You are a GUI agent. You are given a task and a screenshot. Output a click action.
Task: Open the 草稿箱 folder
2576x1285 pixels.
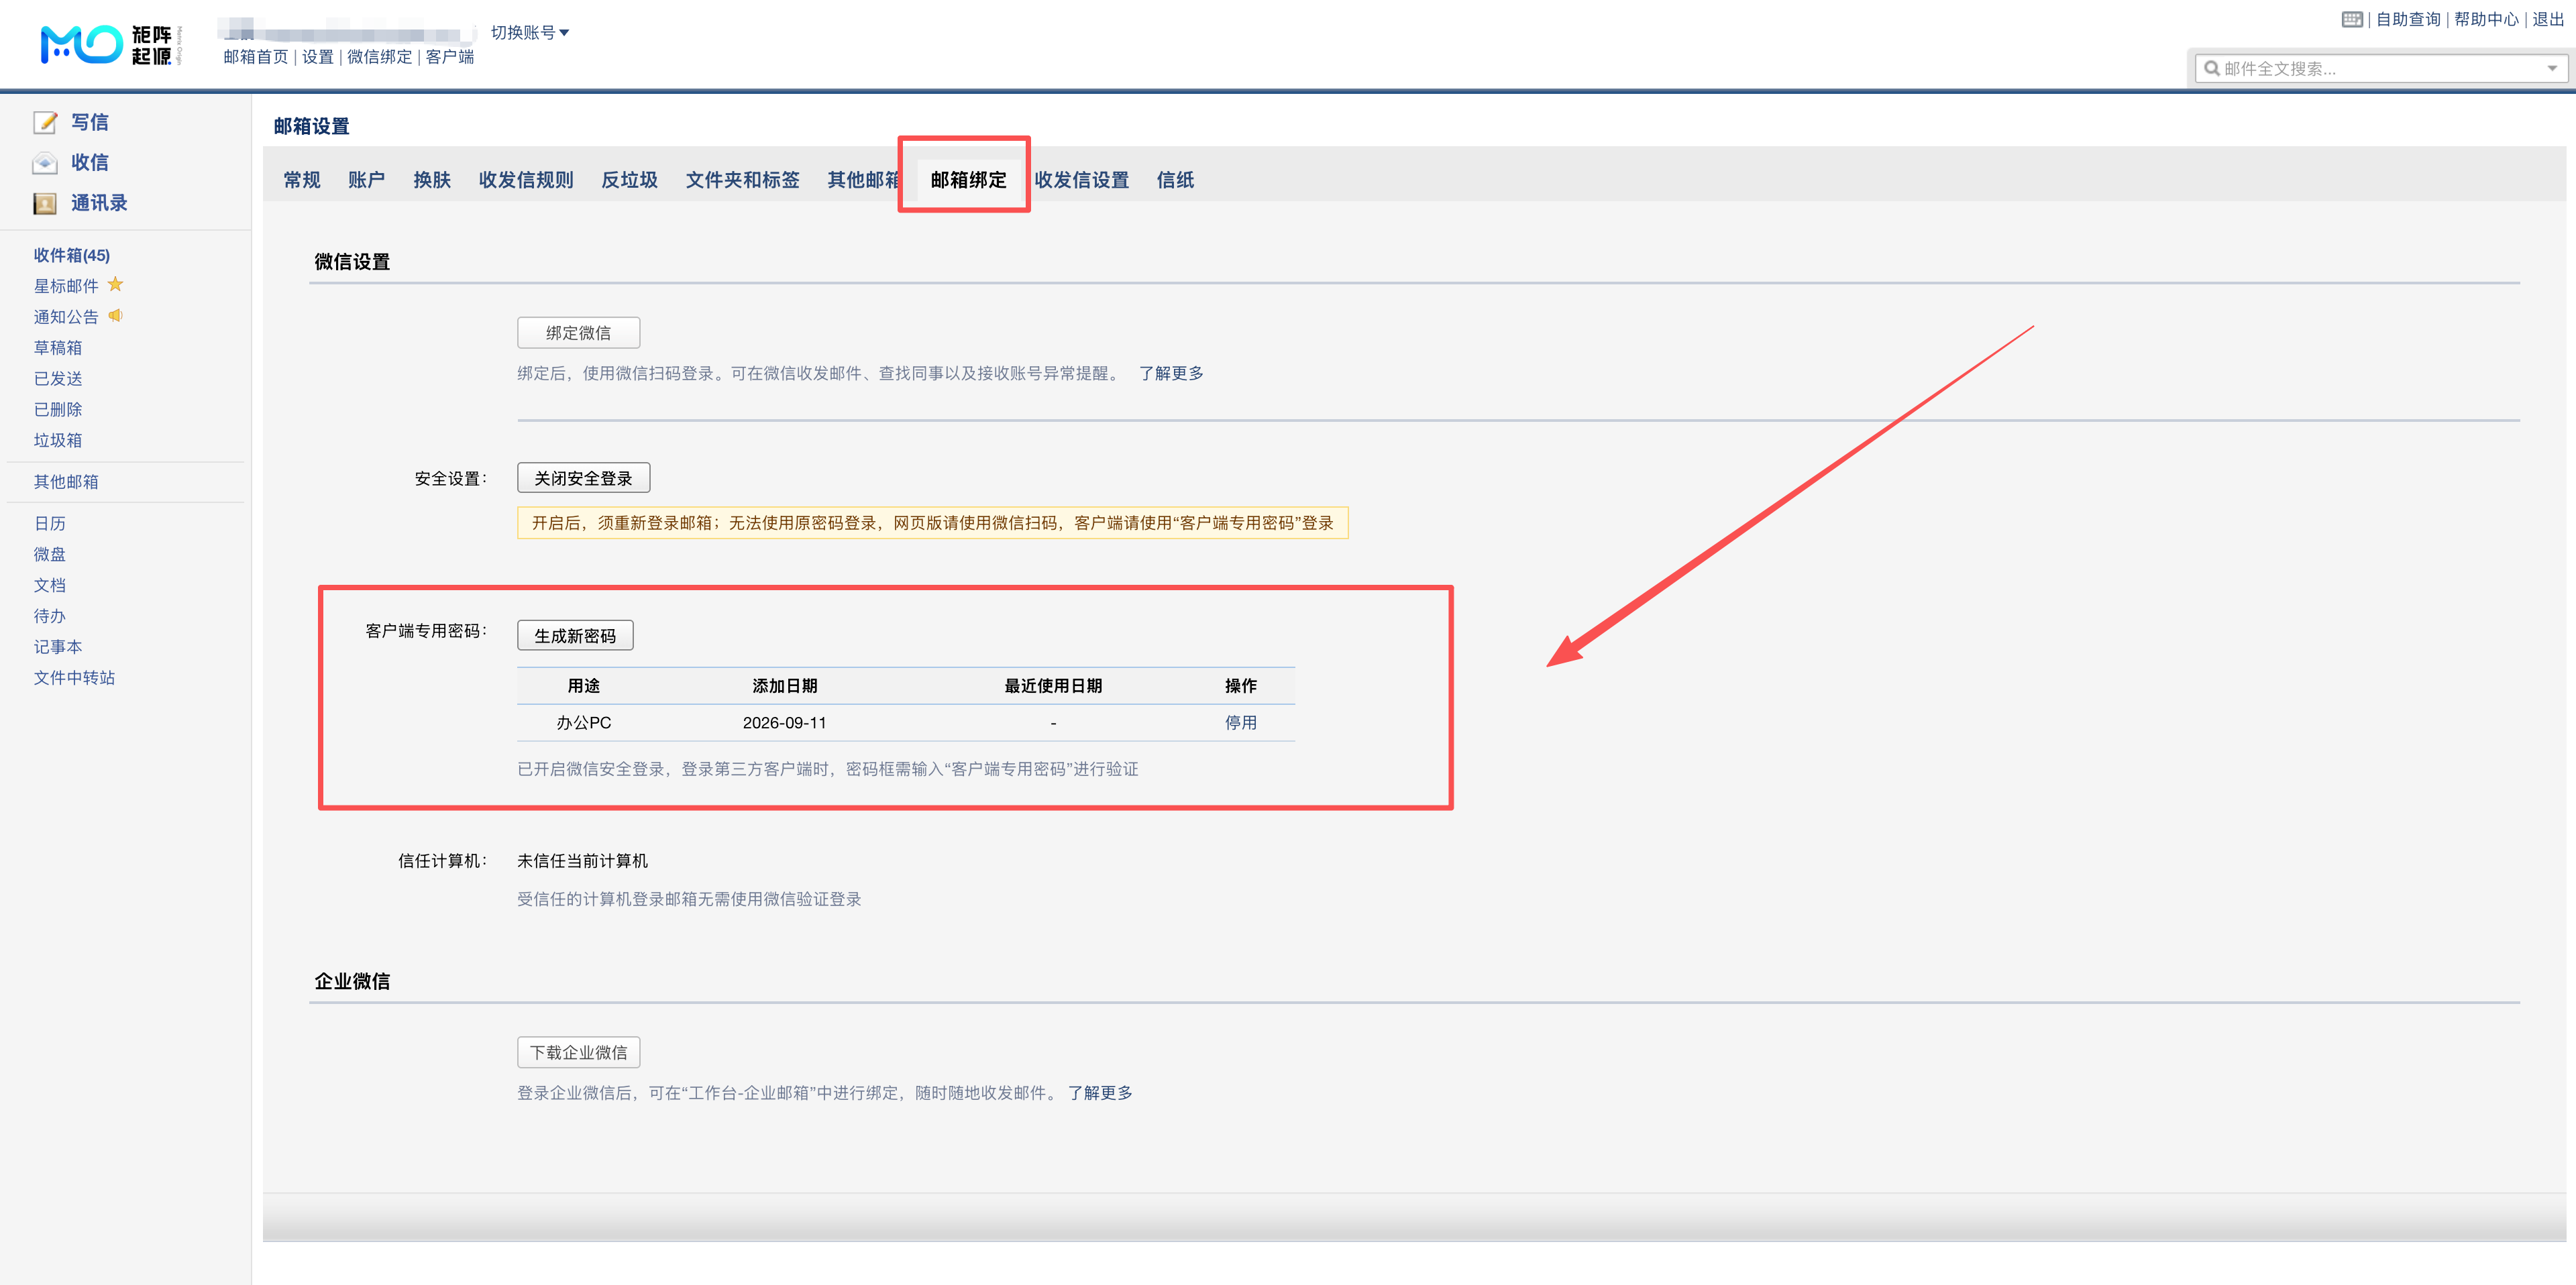click(x=57, y=347)
